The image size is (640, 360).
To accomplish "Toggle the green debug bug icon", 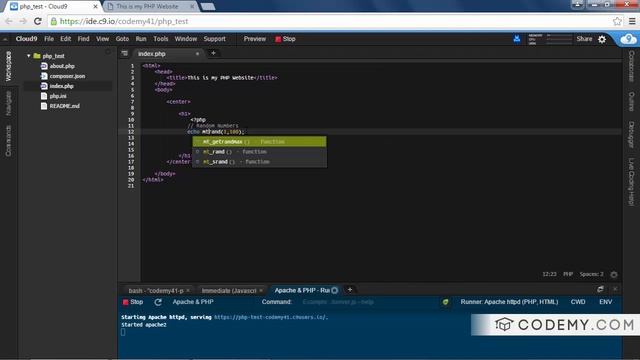I will pos(445,302).
